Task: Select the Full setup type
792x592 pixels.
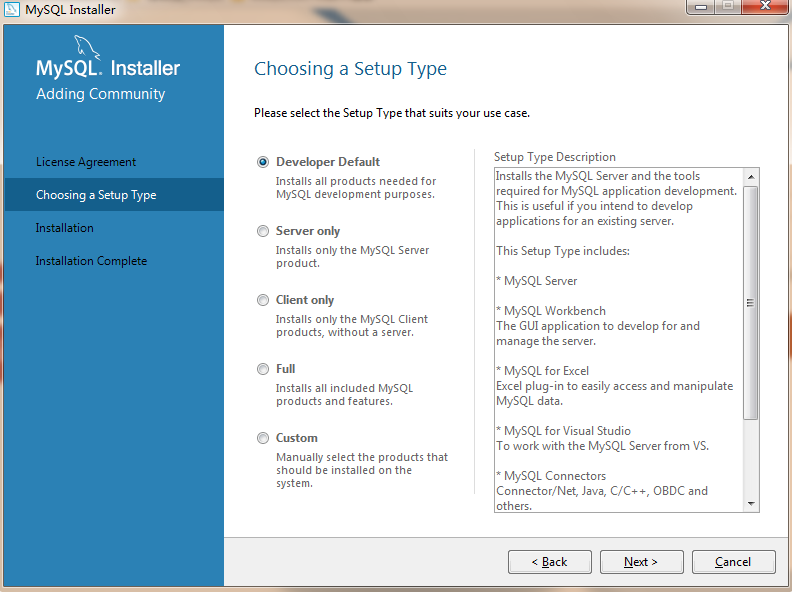Action: pyautogui.click(x=263, y=369)
